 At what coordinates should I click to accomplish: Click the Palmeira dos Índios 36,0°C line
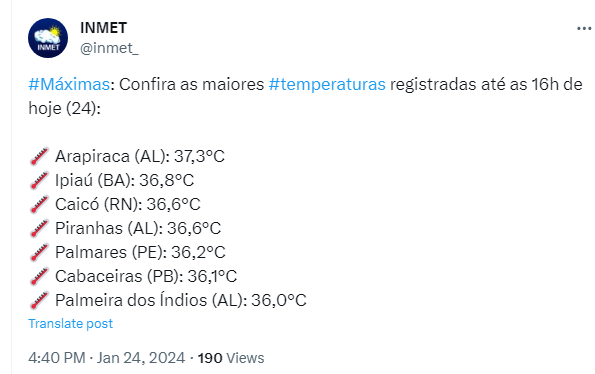181,300
